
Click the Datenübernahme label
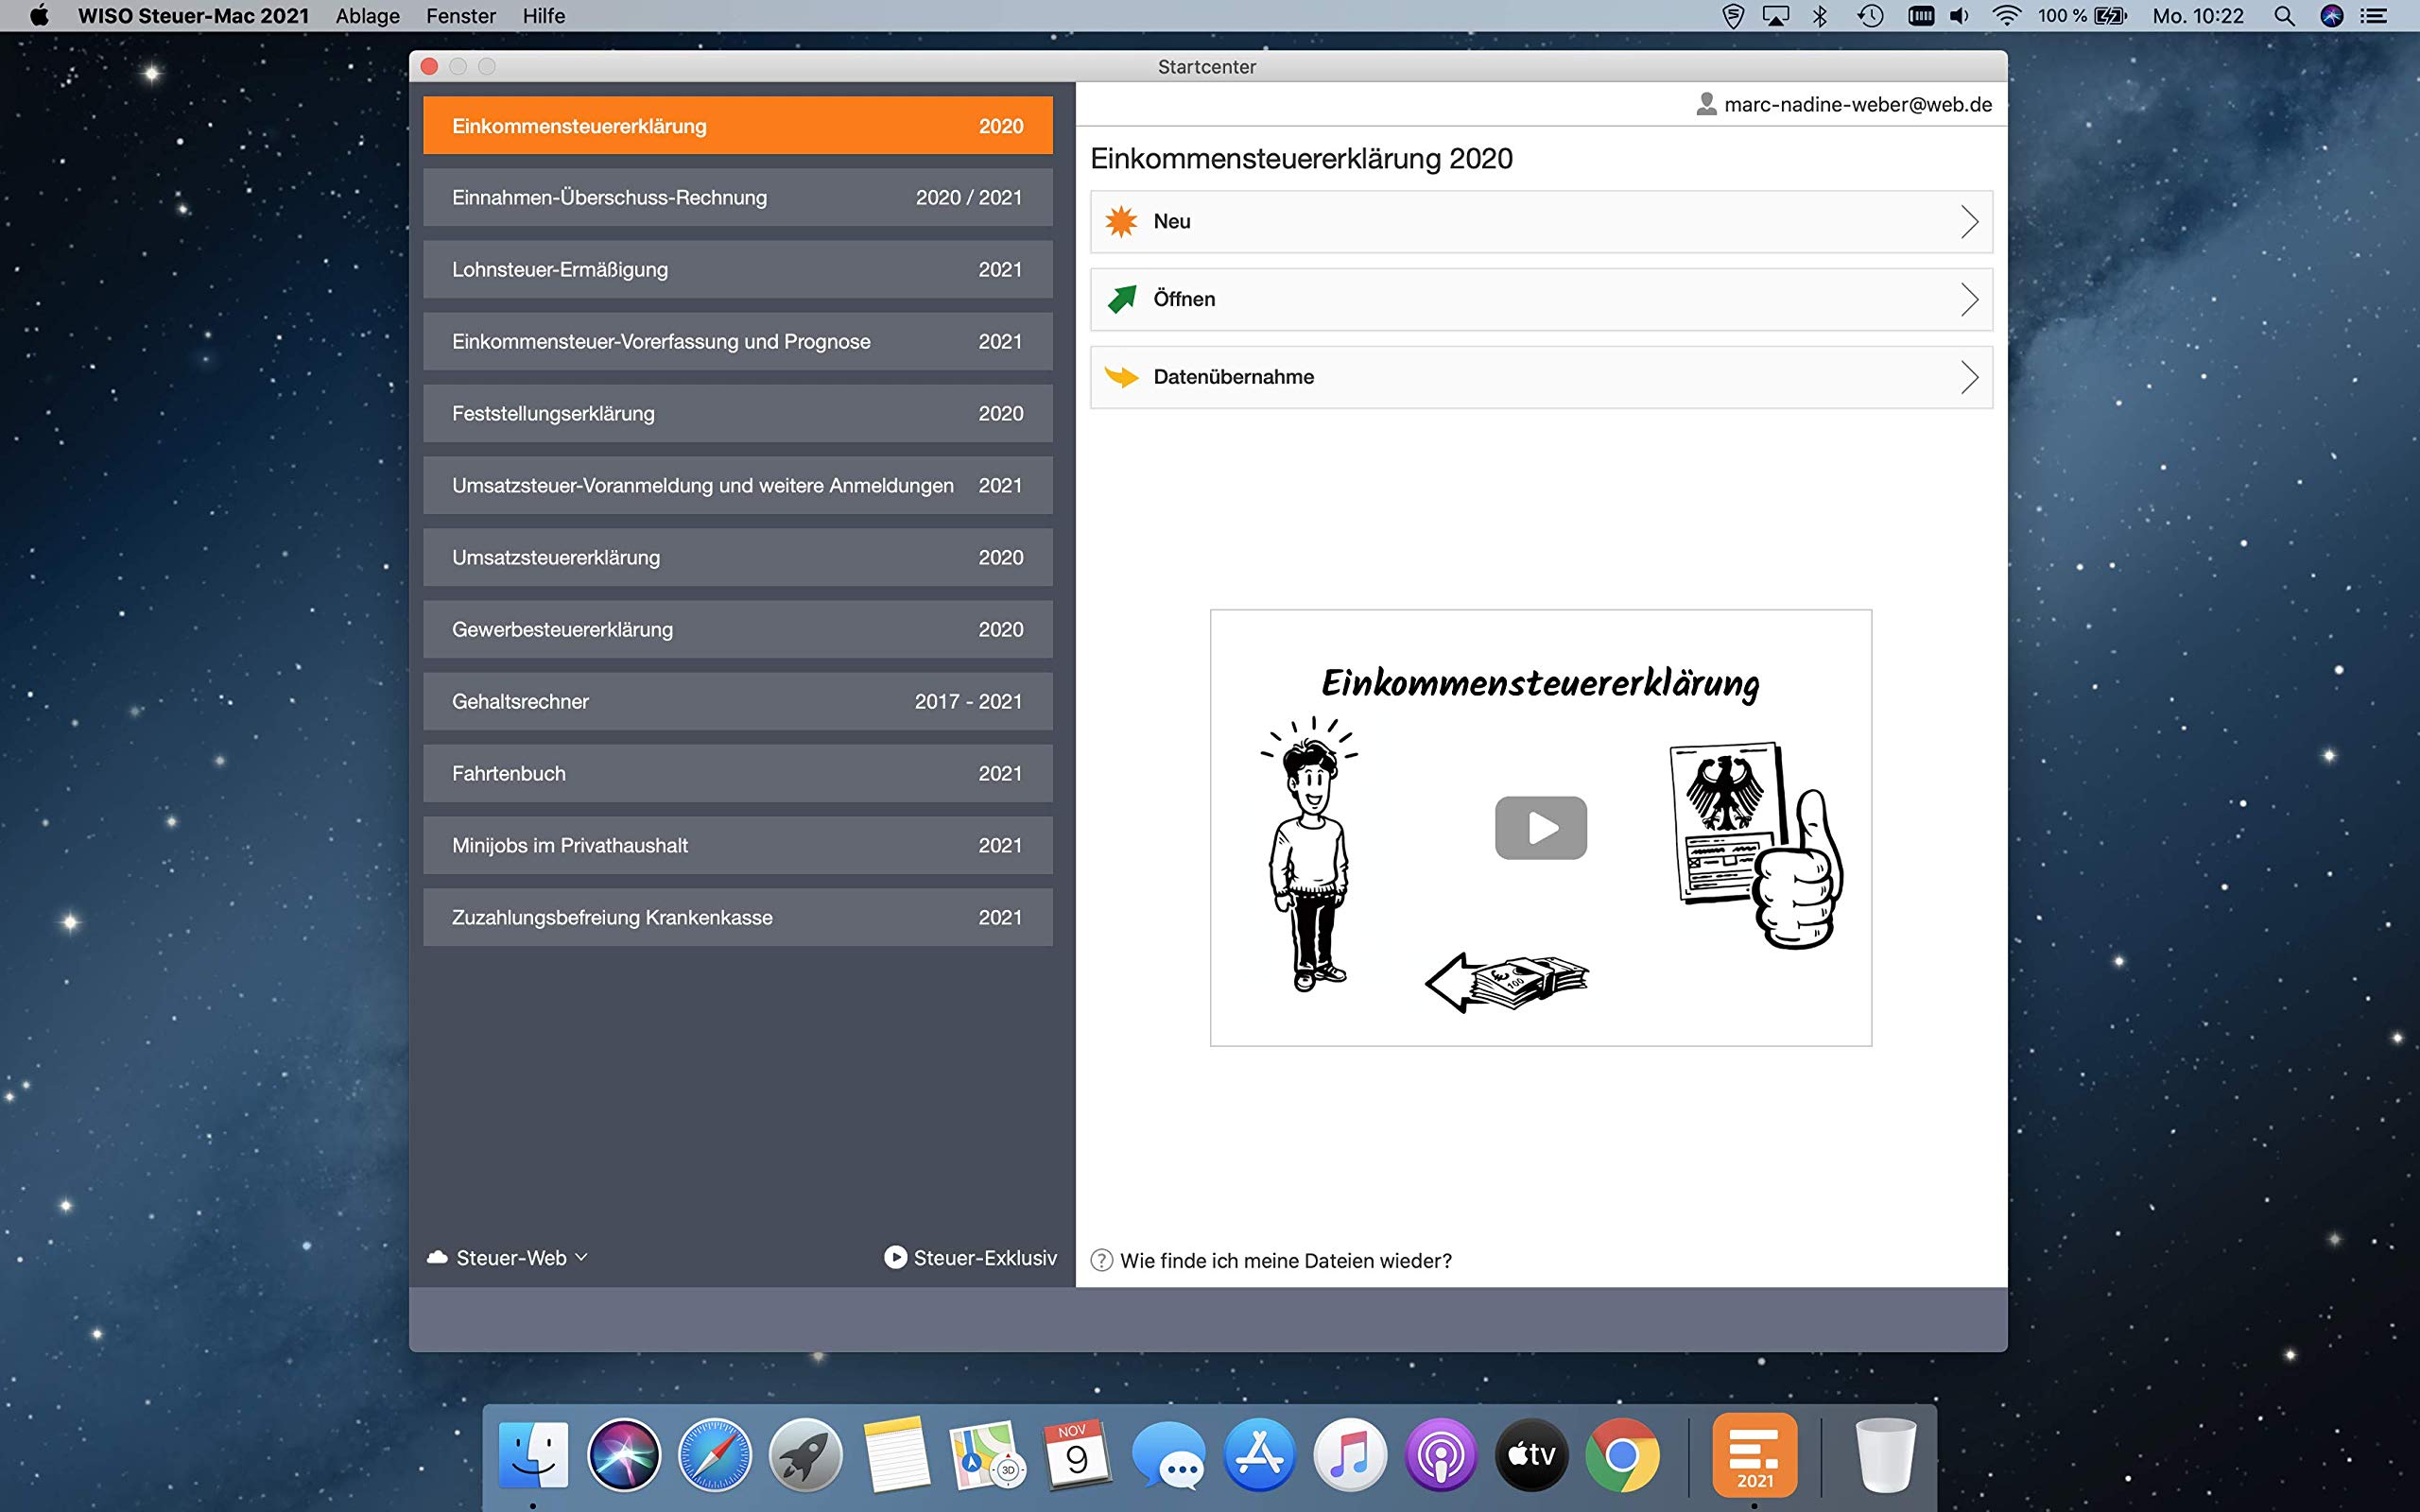pyautogui.click(x=1234, y=377)
